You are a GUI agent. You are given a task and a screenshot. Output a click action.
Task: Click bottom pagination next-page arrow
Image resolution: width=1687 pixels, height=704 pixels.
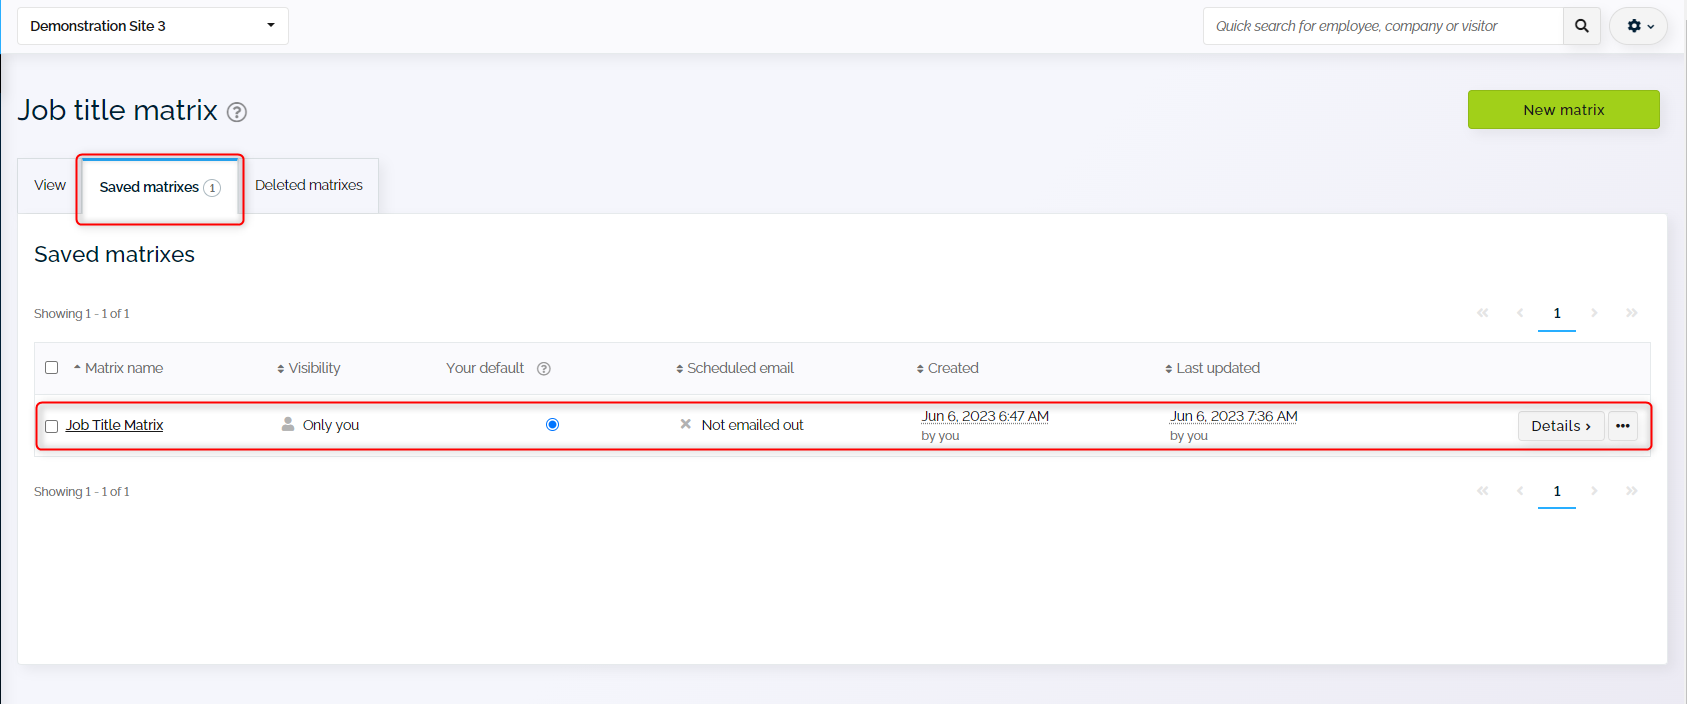pos(1594,491)
